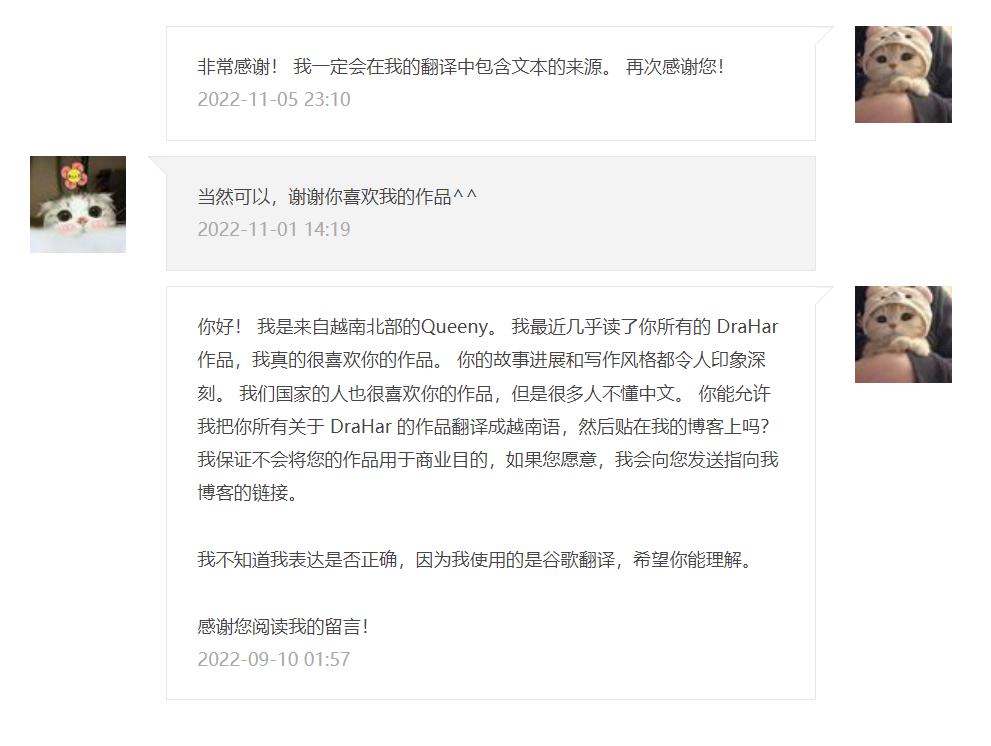Click the speech bubble tail of gray reply

(x=157, y=165)
